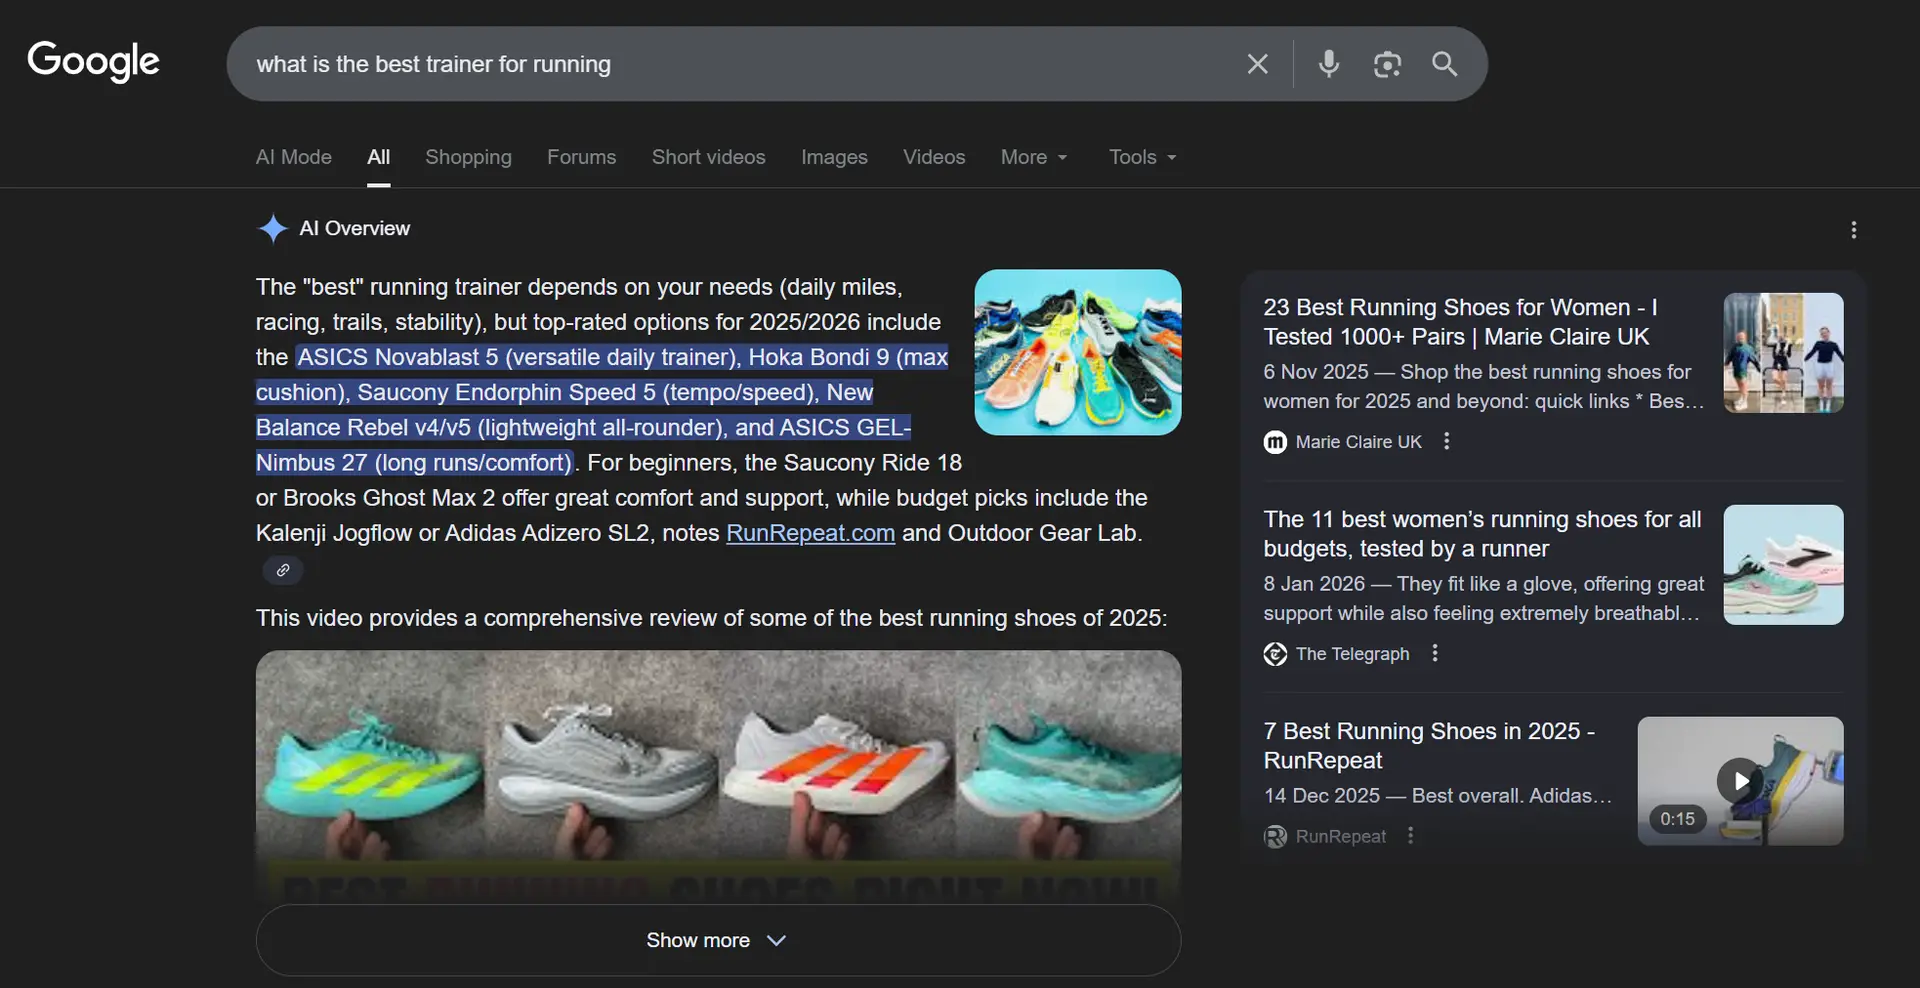Screen dimensions: 1920x988
Task: Click the colorful running shoes pile thumbnail
Action: click(x=1077, y=352)
